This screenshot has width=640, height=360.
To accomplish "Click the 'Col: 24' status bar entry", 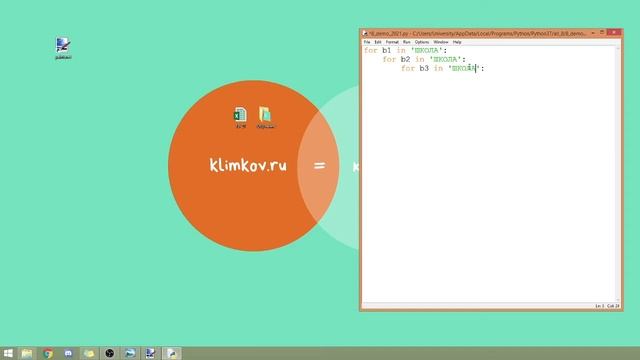I will (x=613, y=306).
